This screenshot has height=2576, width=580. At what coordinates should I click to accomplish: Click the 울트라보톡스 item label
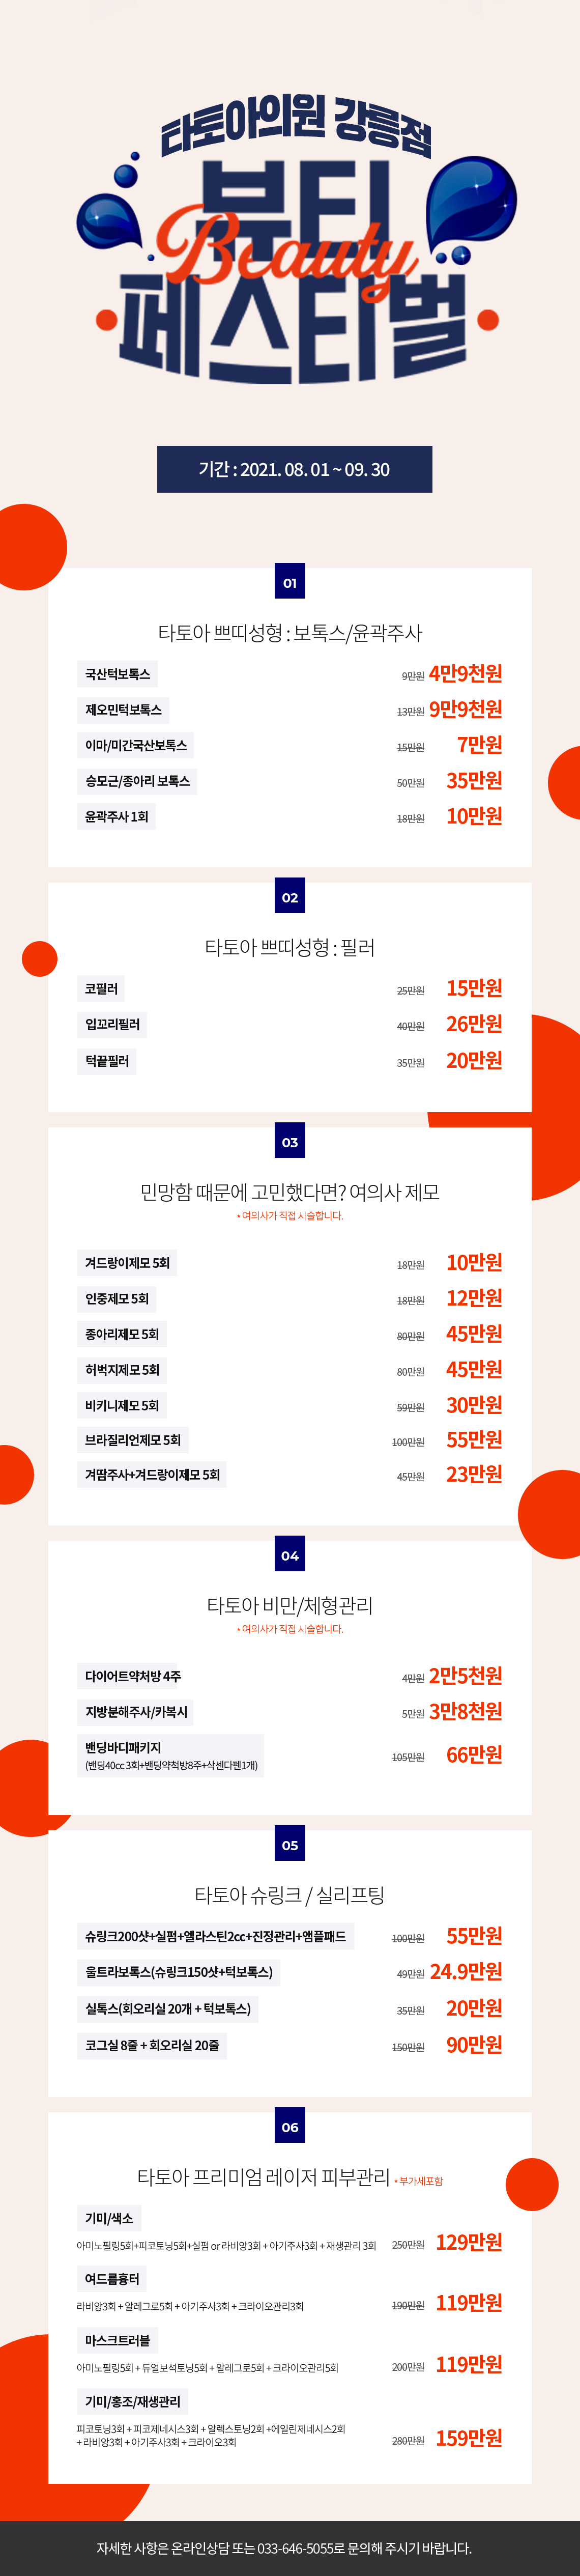point(179,1972)
